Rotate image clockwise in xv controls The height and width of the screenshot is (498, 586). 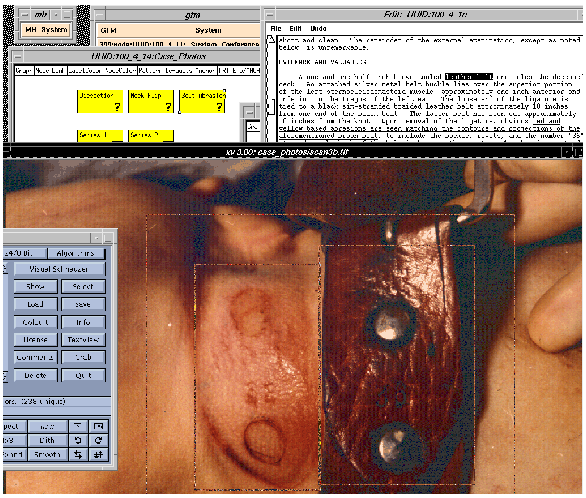click(x=98, y=440)
